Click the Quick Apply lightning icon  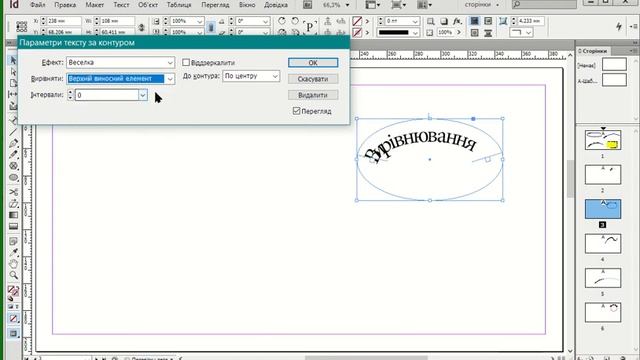[619, 26]
